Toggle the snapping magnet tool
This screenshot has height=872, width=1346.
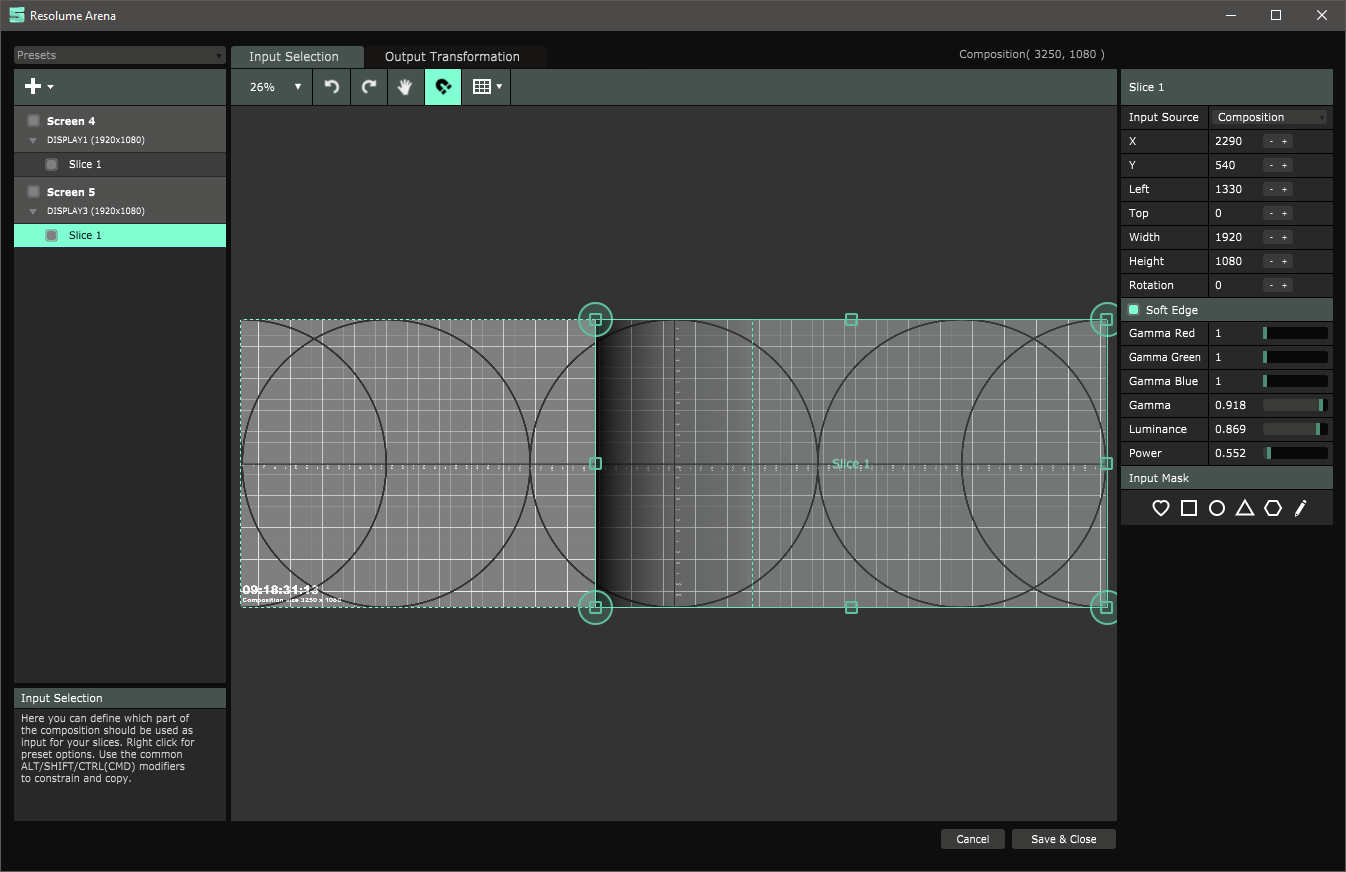tap(443, 87)
